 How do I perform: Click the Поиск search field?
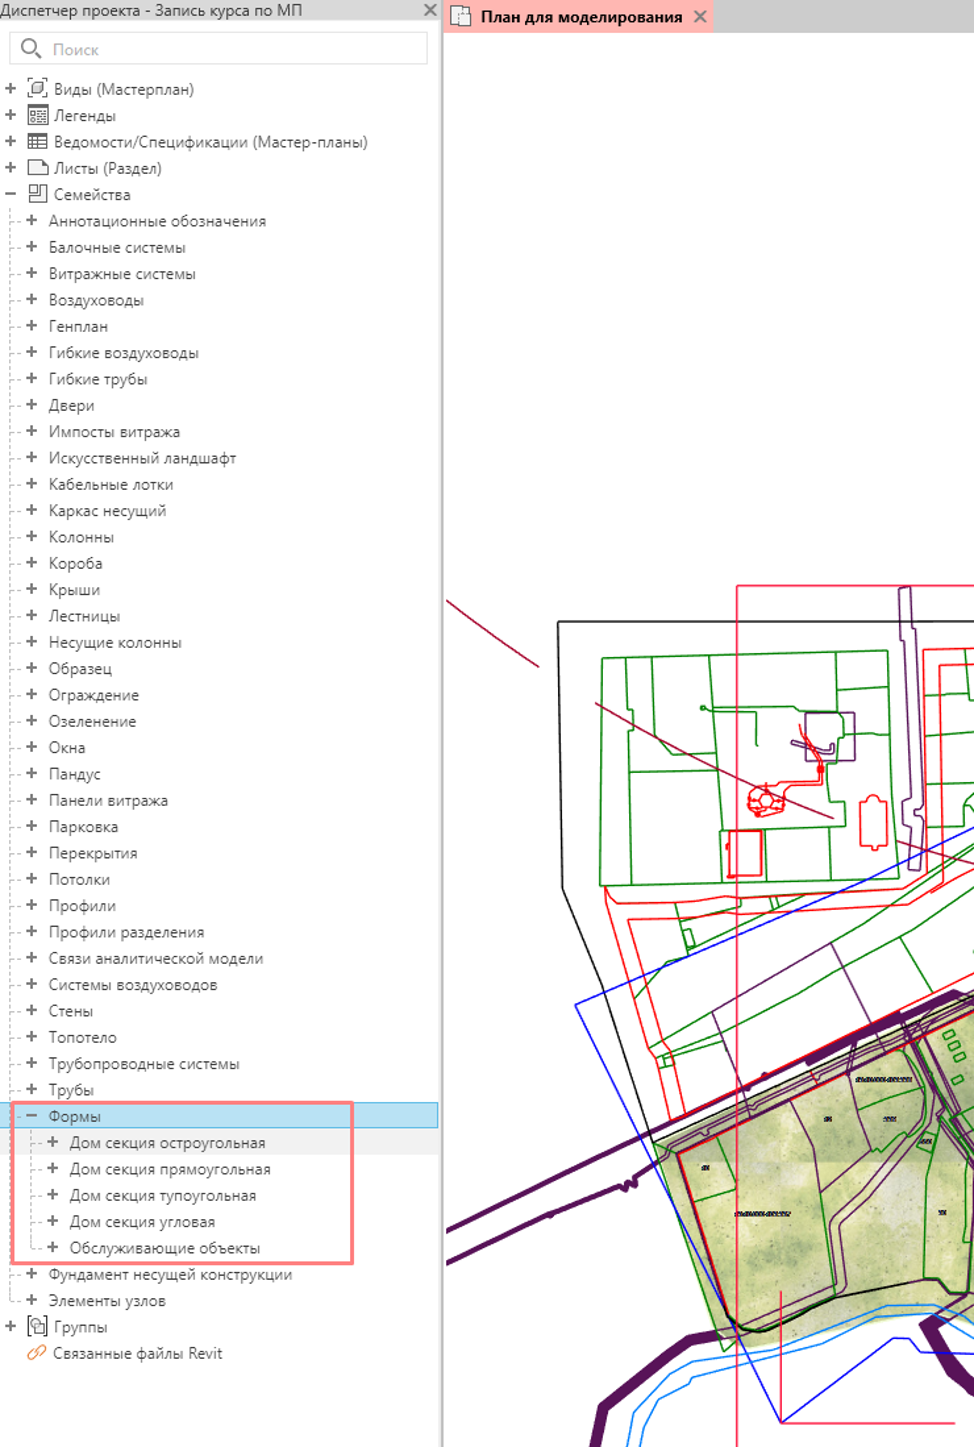coord(218,48)
